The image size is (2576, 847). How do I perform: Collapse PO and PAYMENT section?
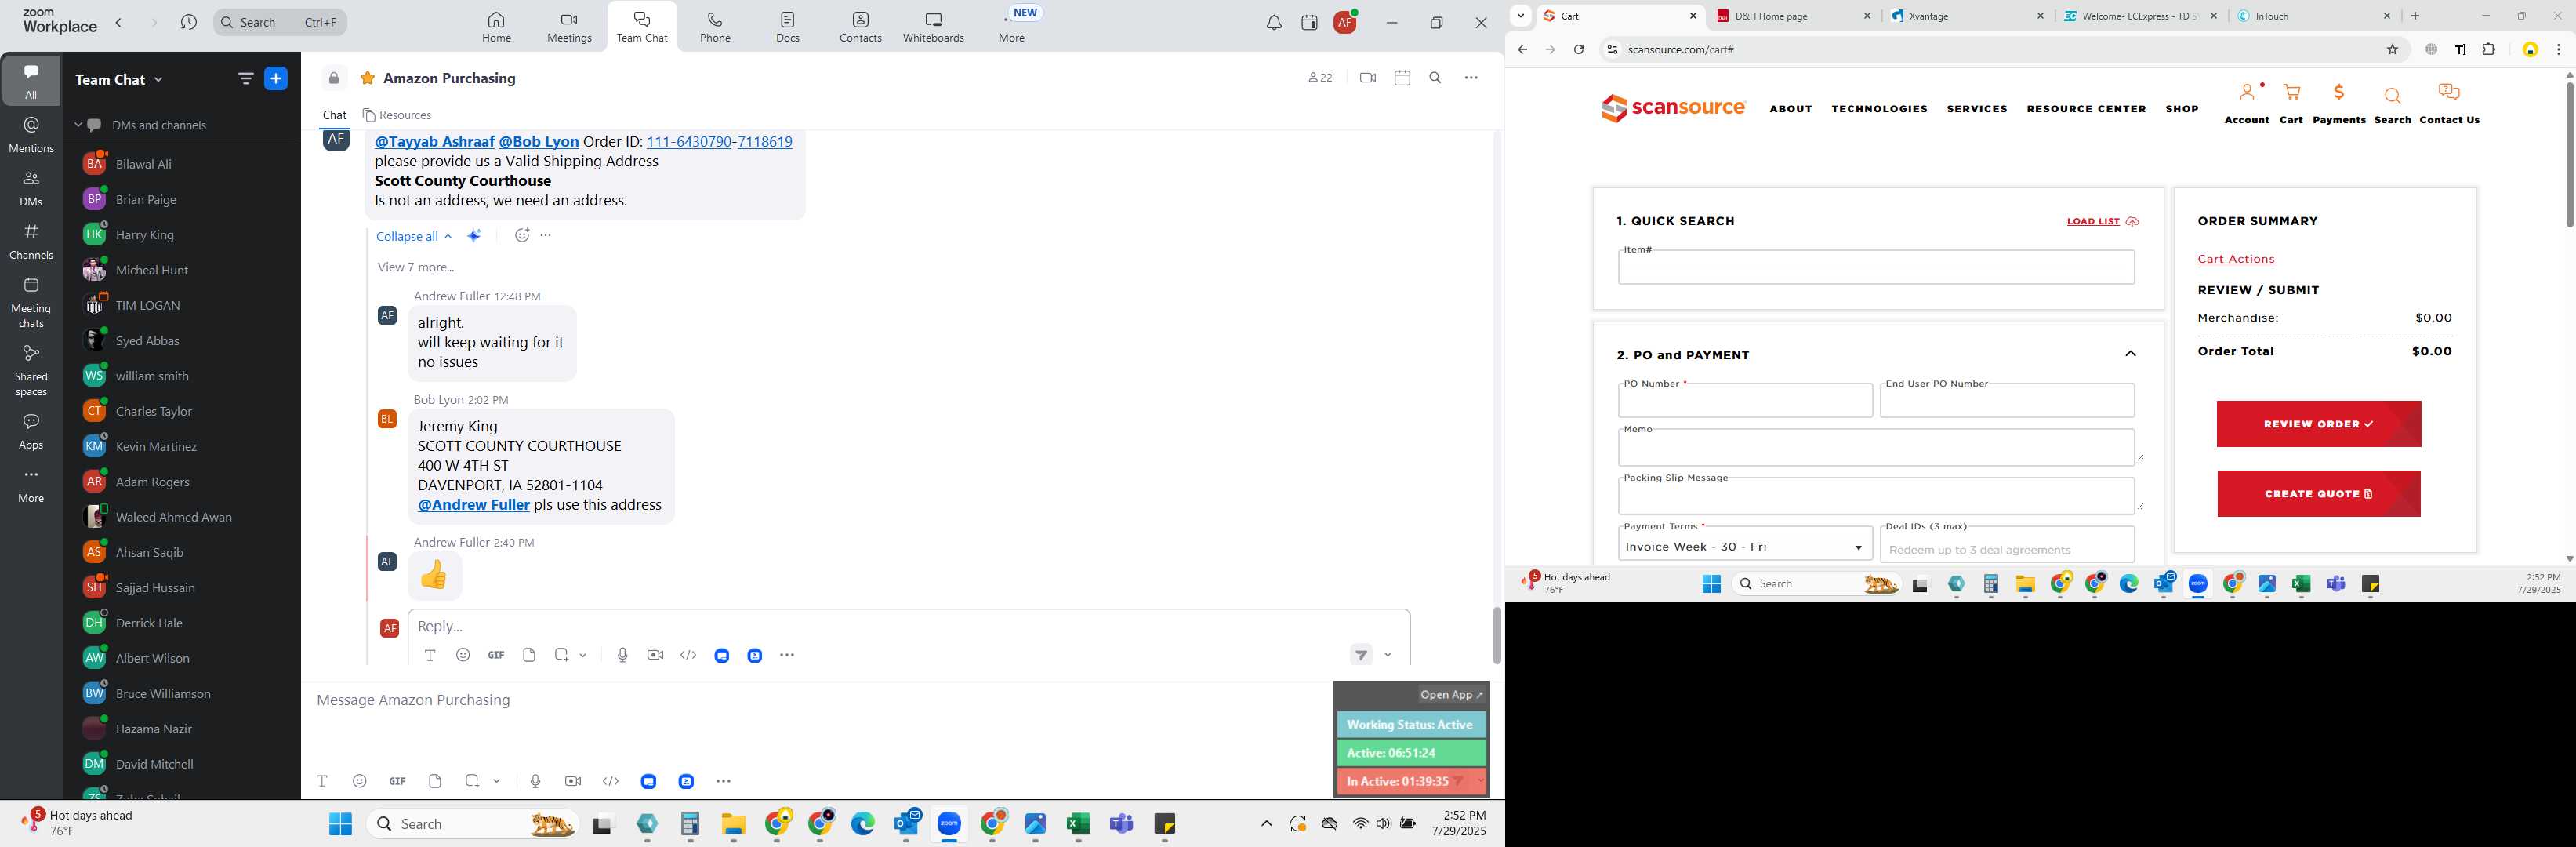2130,354
